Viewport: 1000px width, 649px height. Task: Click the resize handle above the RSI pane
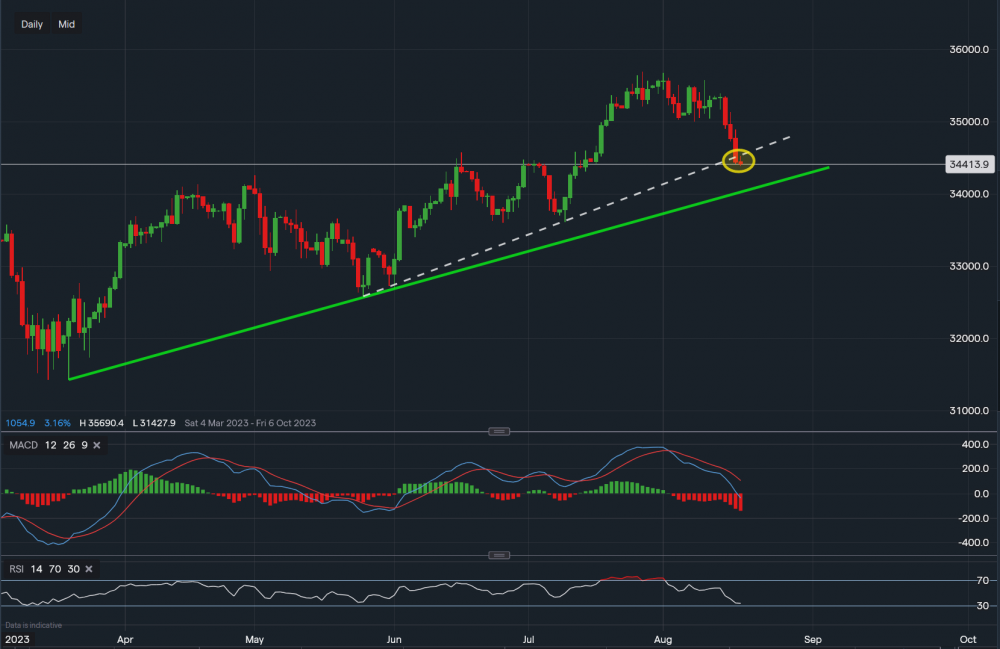click(x=499, y=555)
